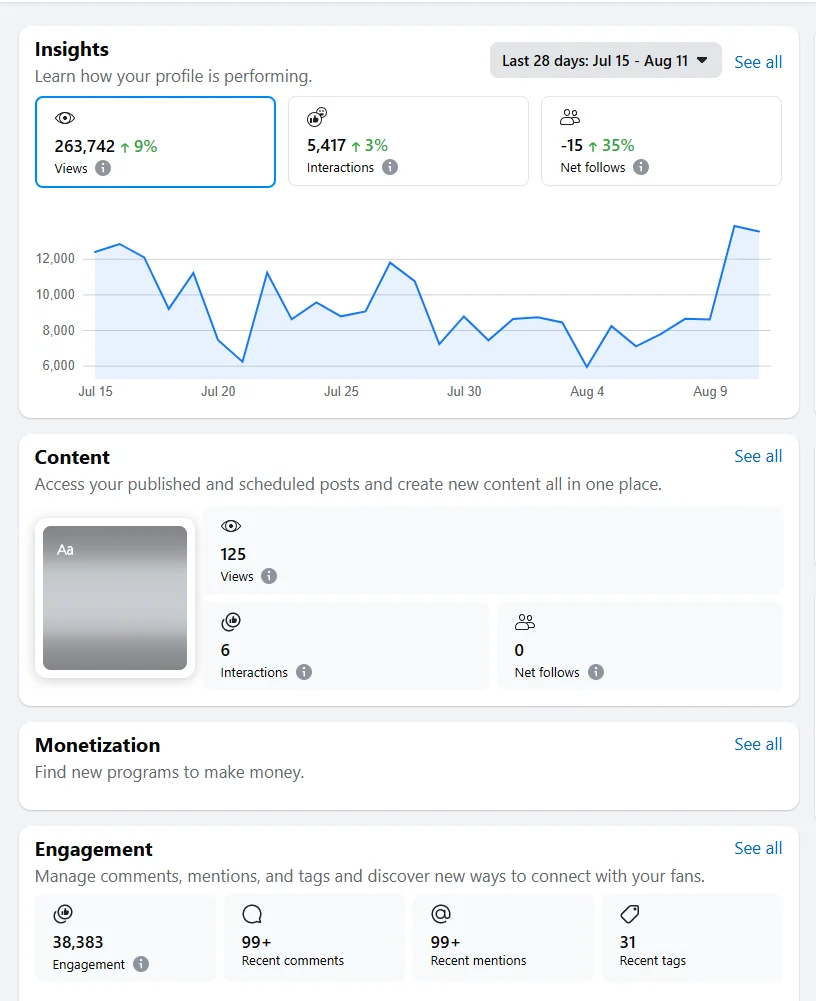Click the engagement icon above 38,383

(x=63, y=914)
